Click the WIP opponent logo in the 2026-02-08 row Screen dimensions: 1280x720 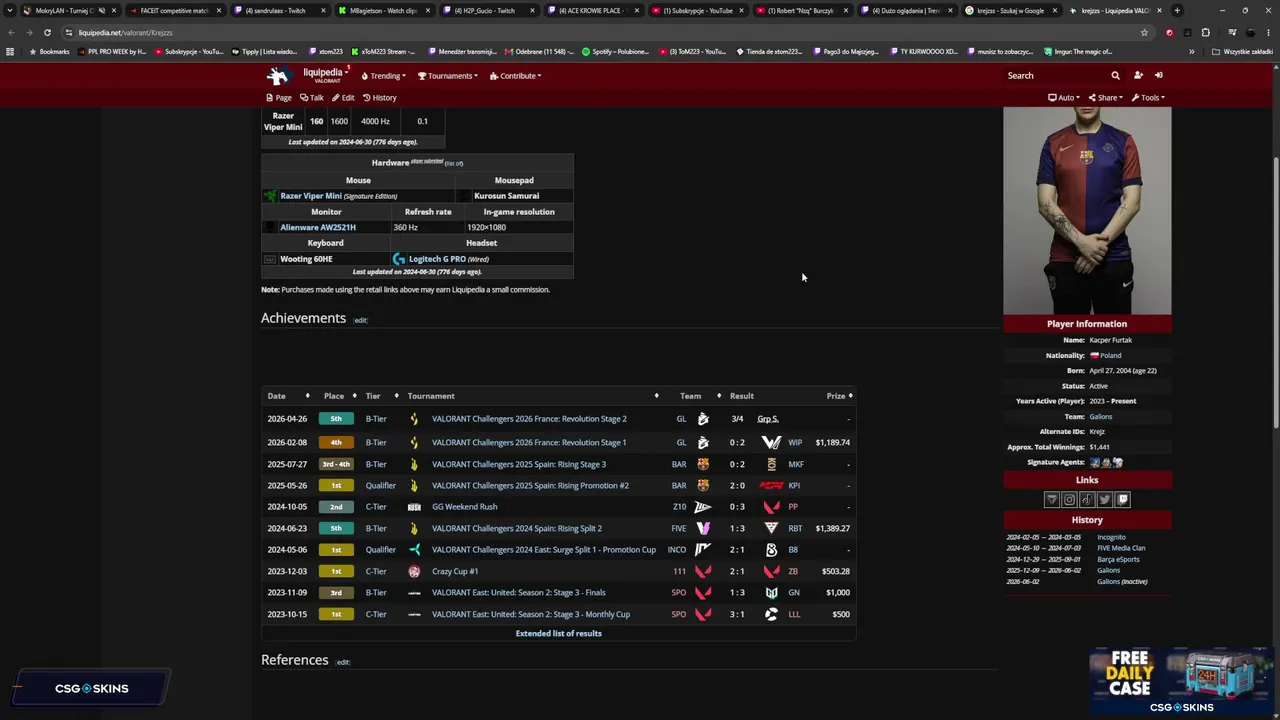click(x=771, y=442)
